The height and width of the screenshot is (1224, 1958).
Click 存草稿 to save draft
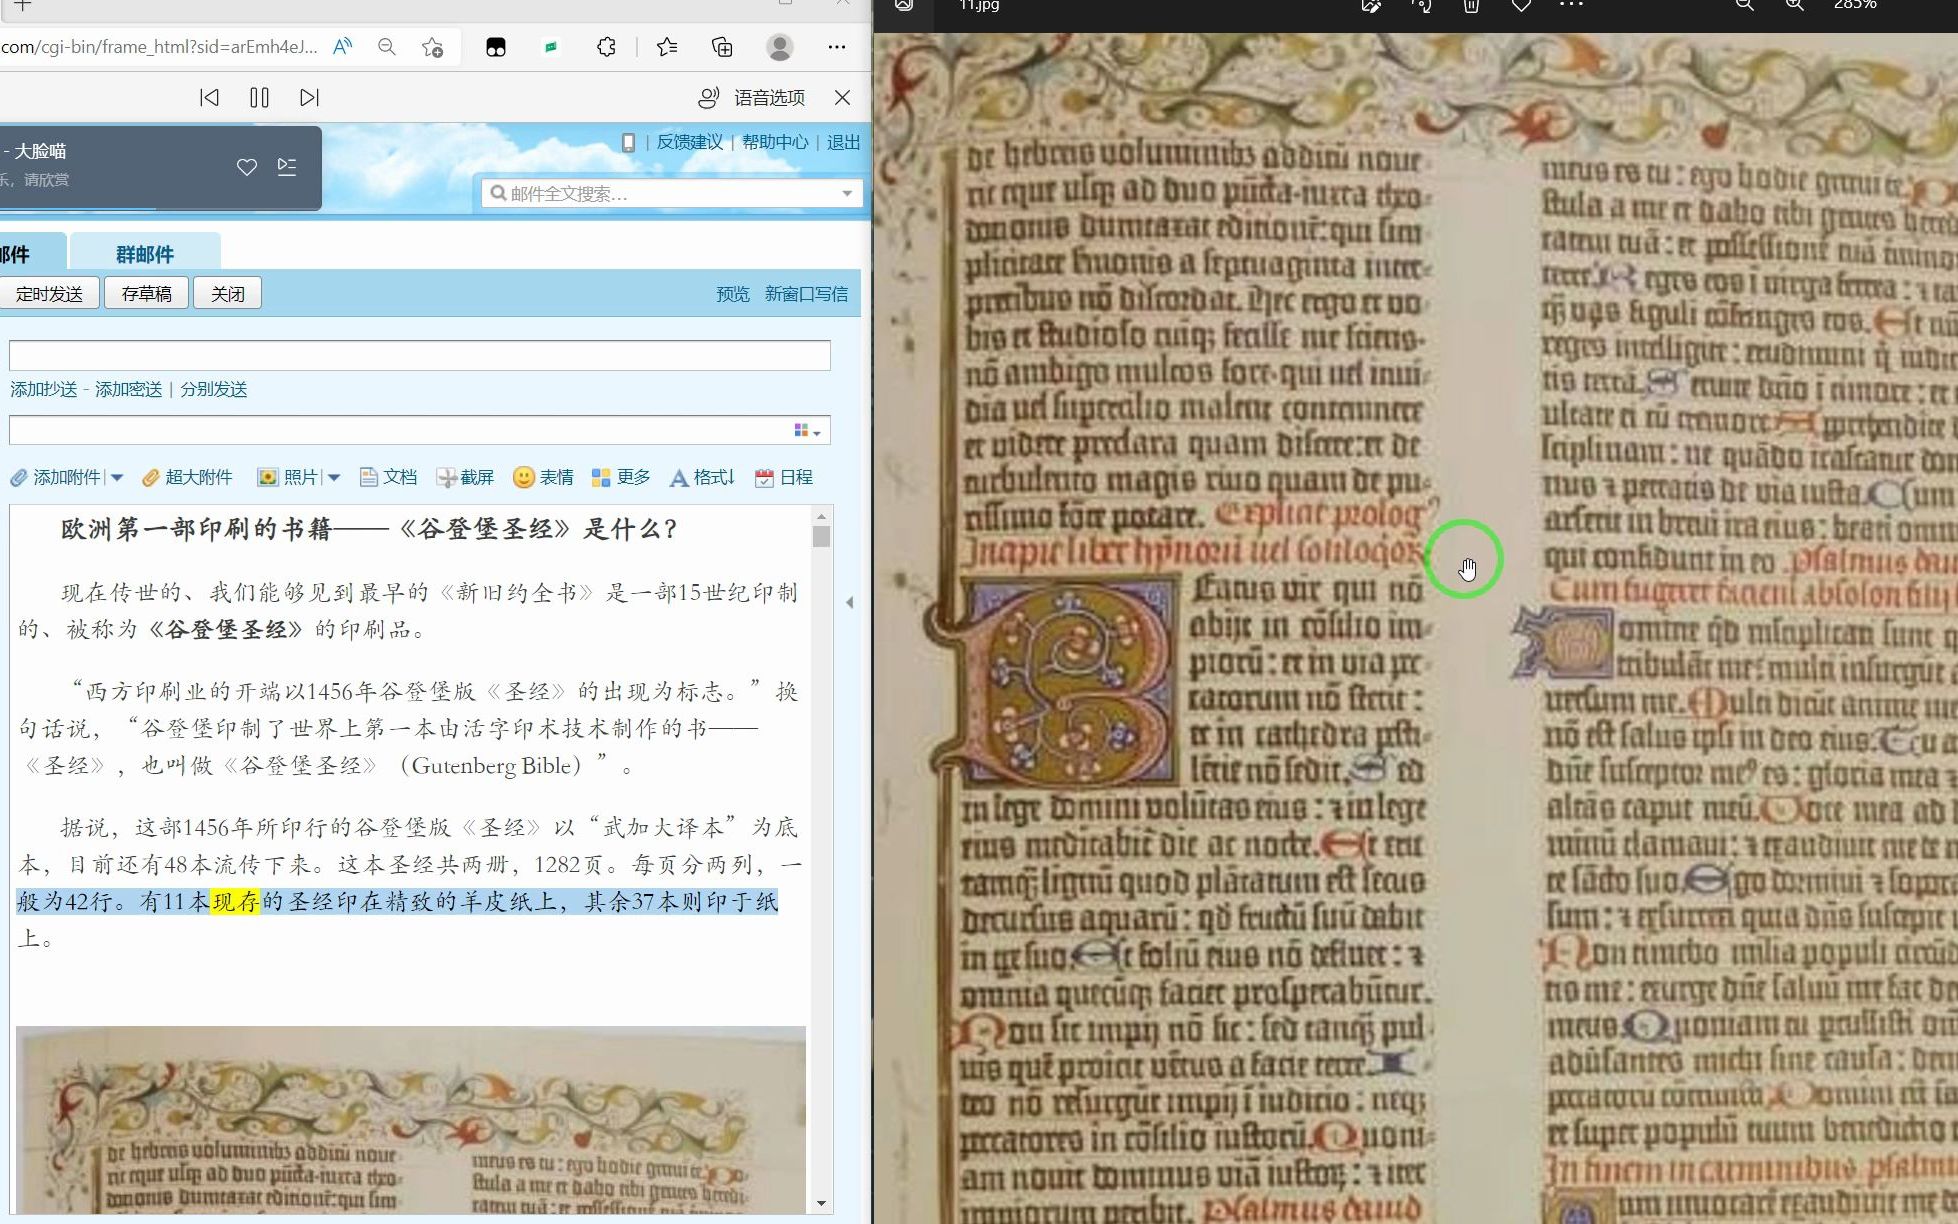(146, 293)
